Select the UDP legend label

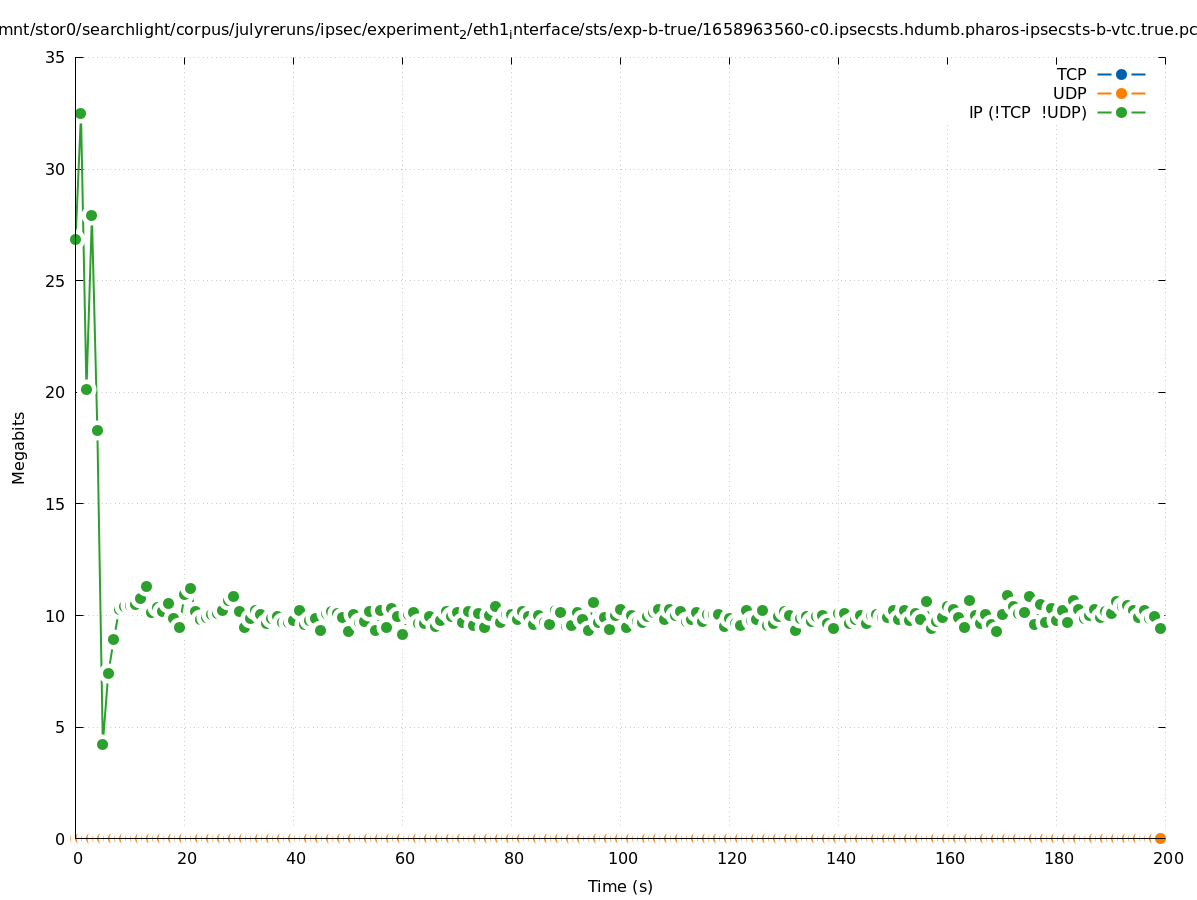(x=1069, y=93)
